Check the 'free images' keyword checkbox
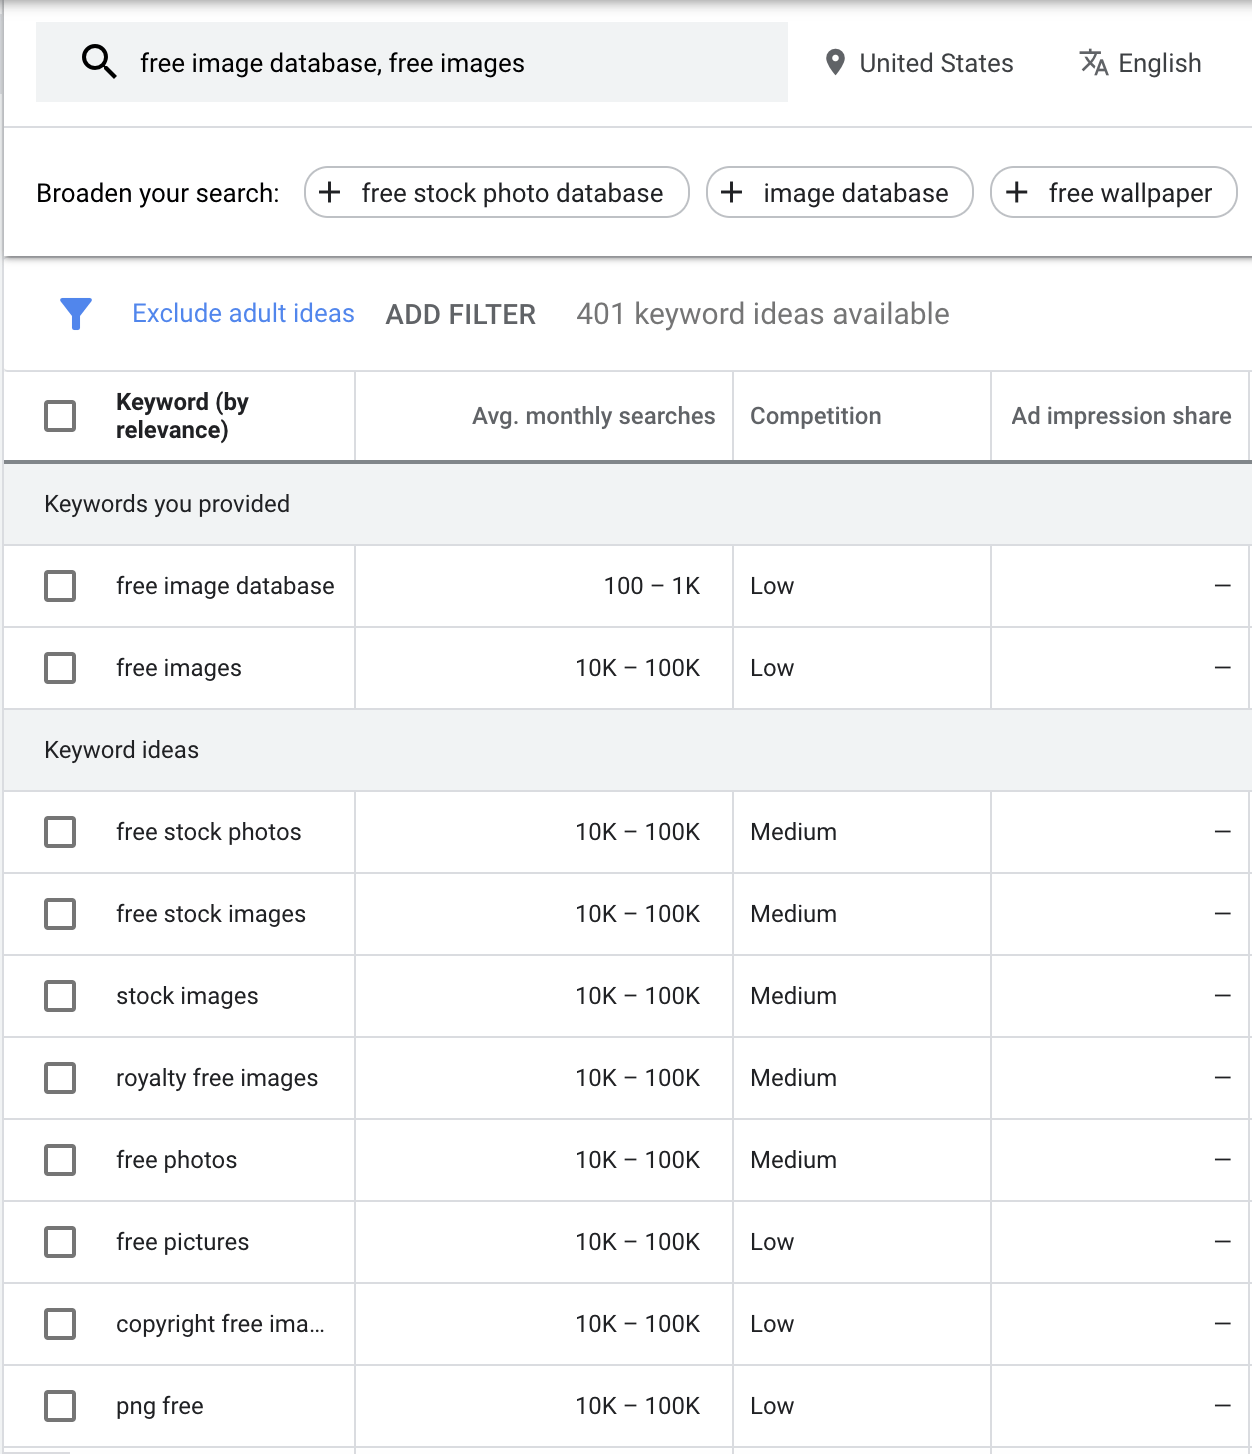 (60, 668)
